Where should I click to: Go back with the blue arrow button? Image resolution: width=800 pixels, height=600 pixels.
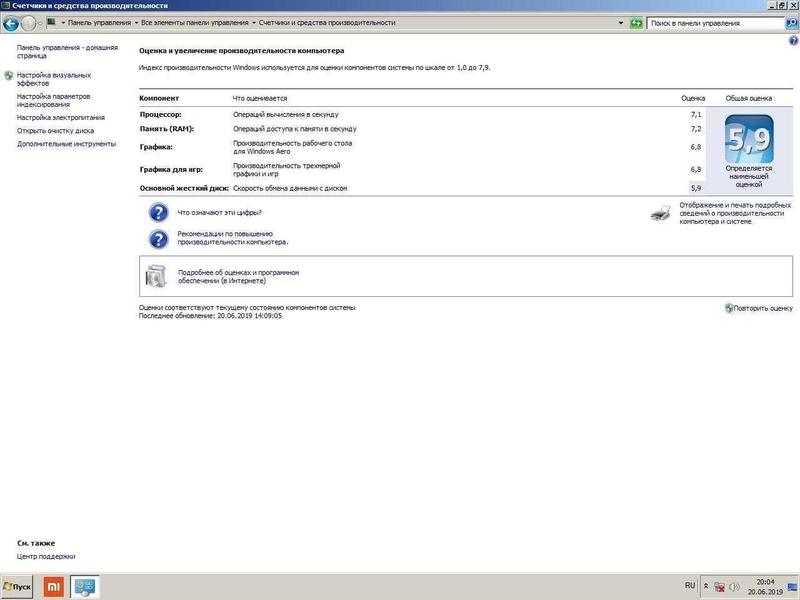(x=11, y=23)
